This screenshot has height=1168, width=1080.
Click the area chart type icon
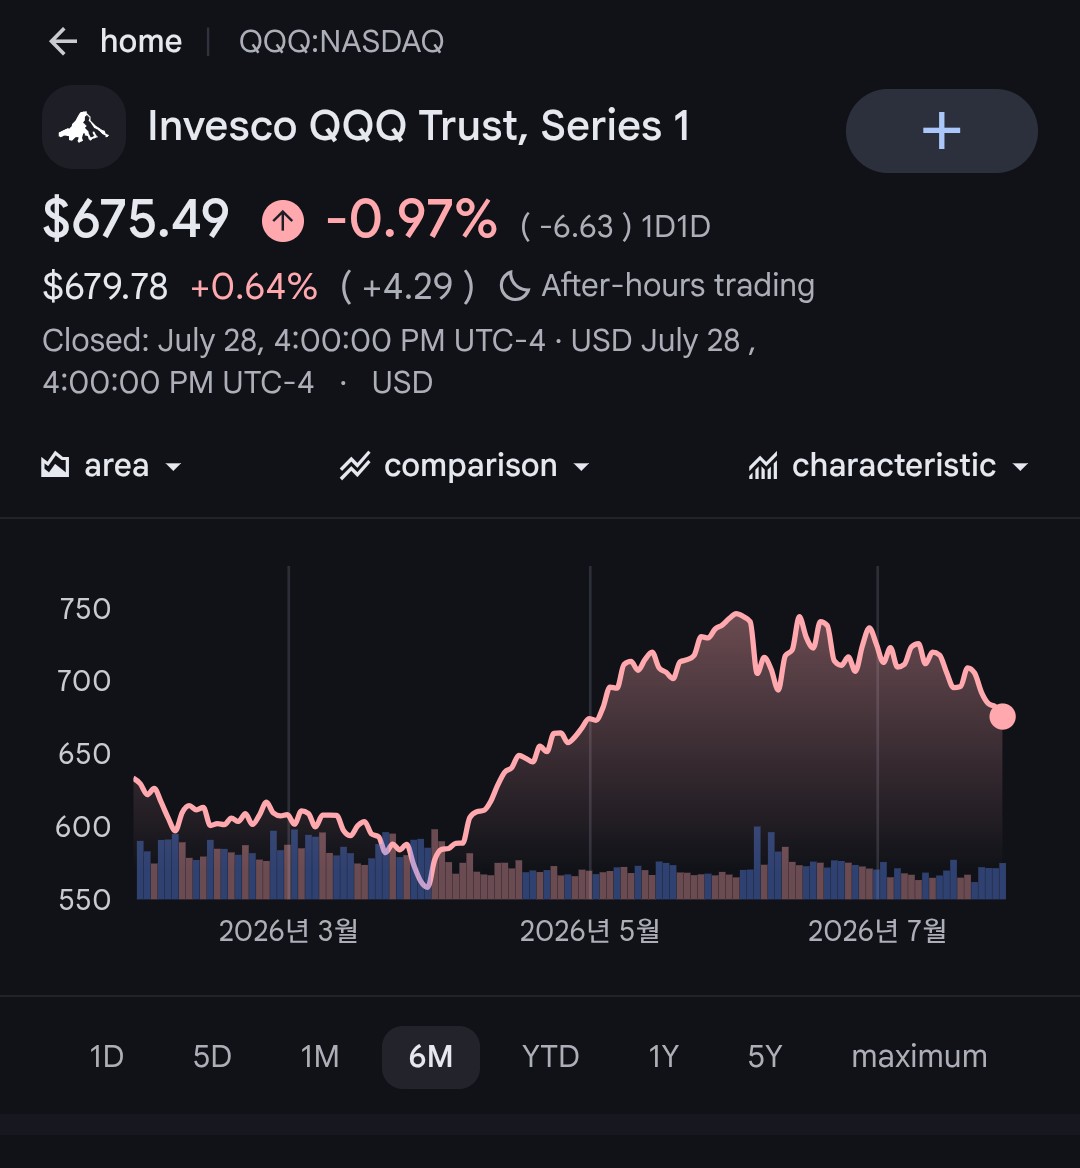(x=55, y=466)
